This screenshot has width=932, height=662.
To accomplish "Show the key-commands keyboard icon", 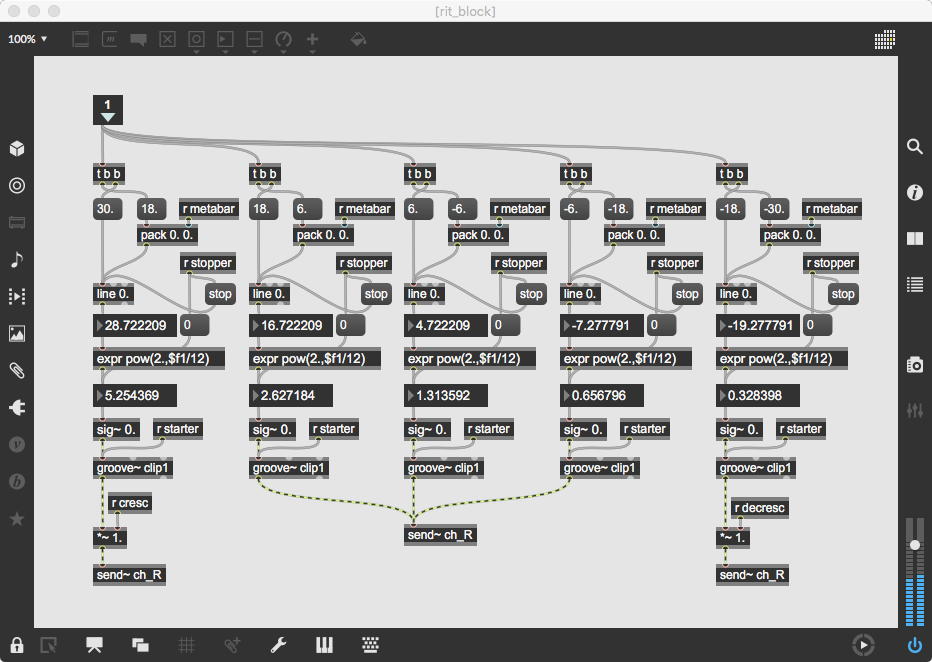I will pos(370,645).
